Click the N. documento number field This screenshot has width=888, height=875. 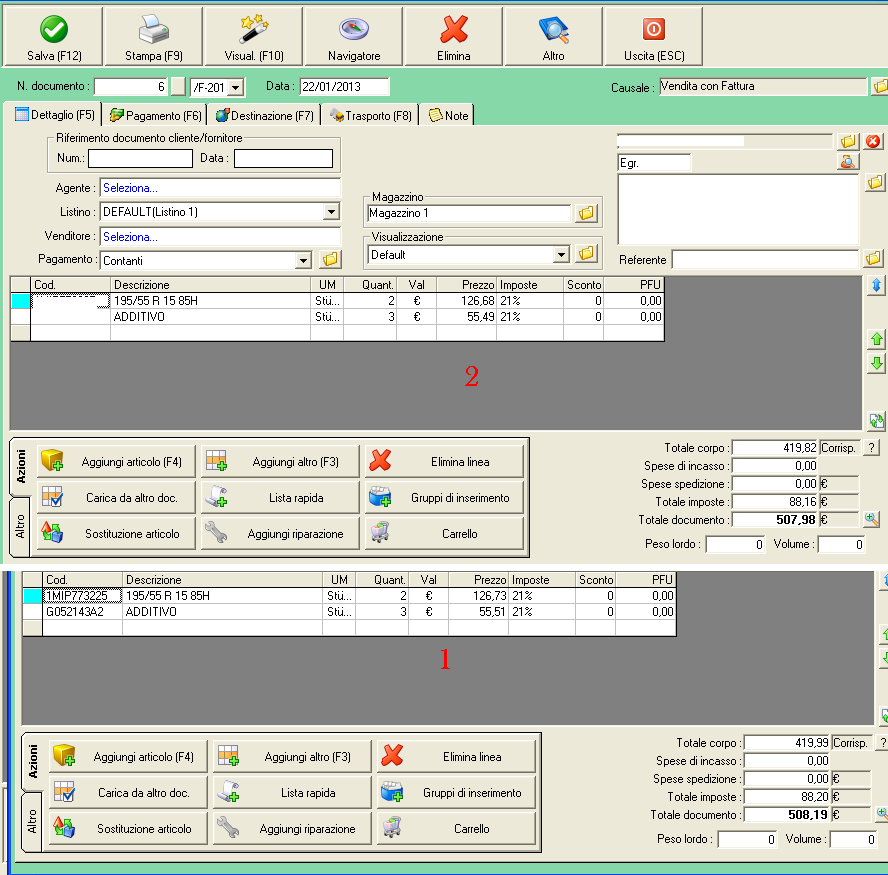pyautogui.click(x=131, y=87)
